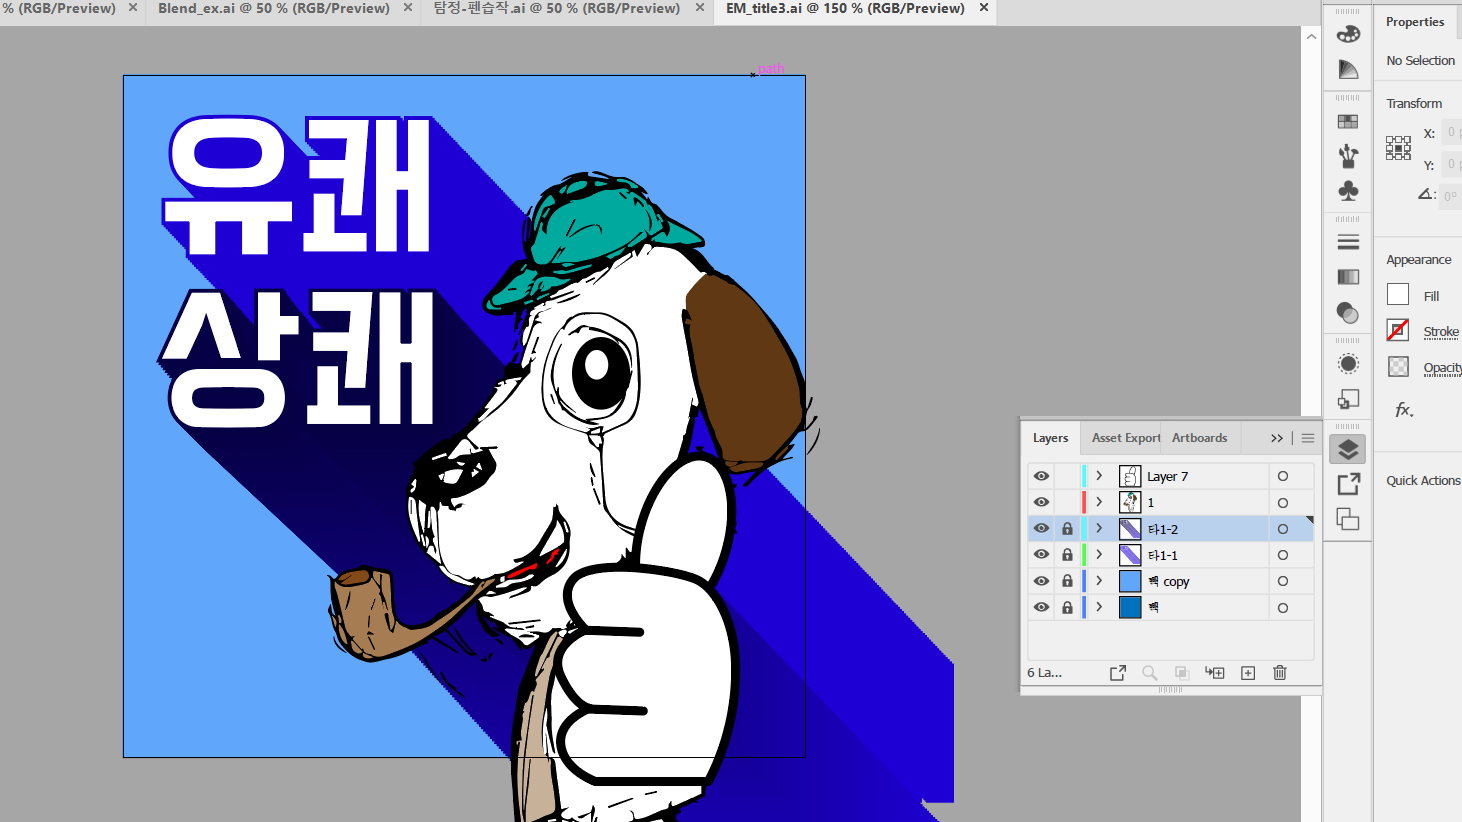Expand the 백 copy layer
Screen dimensions: 1462x822
1099,580
